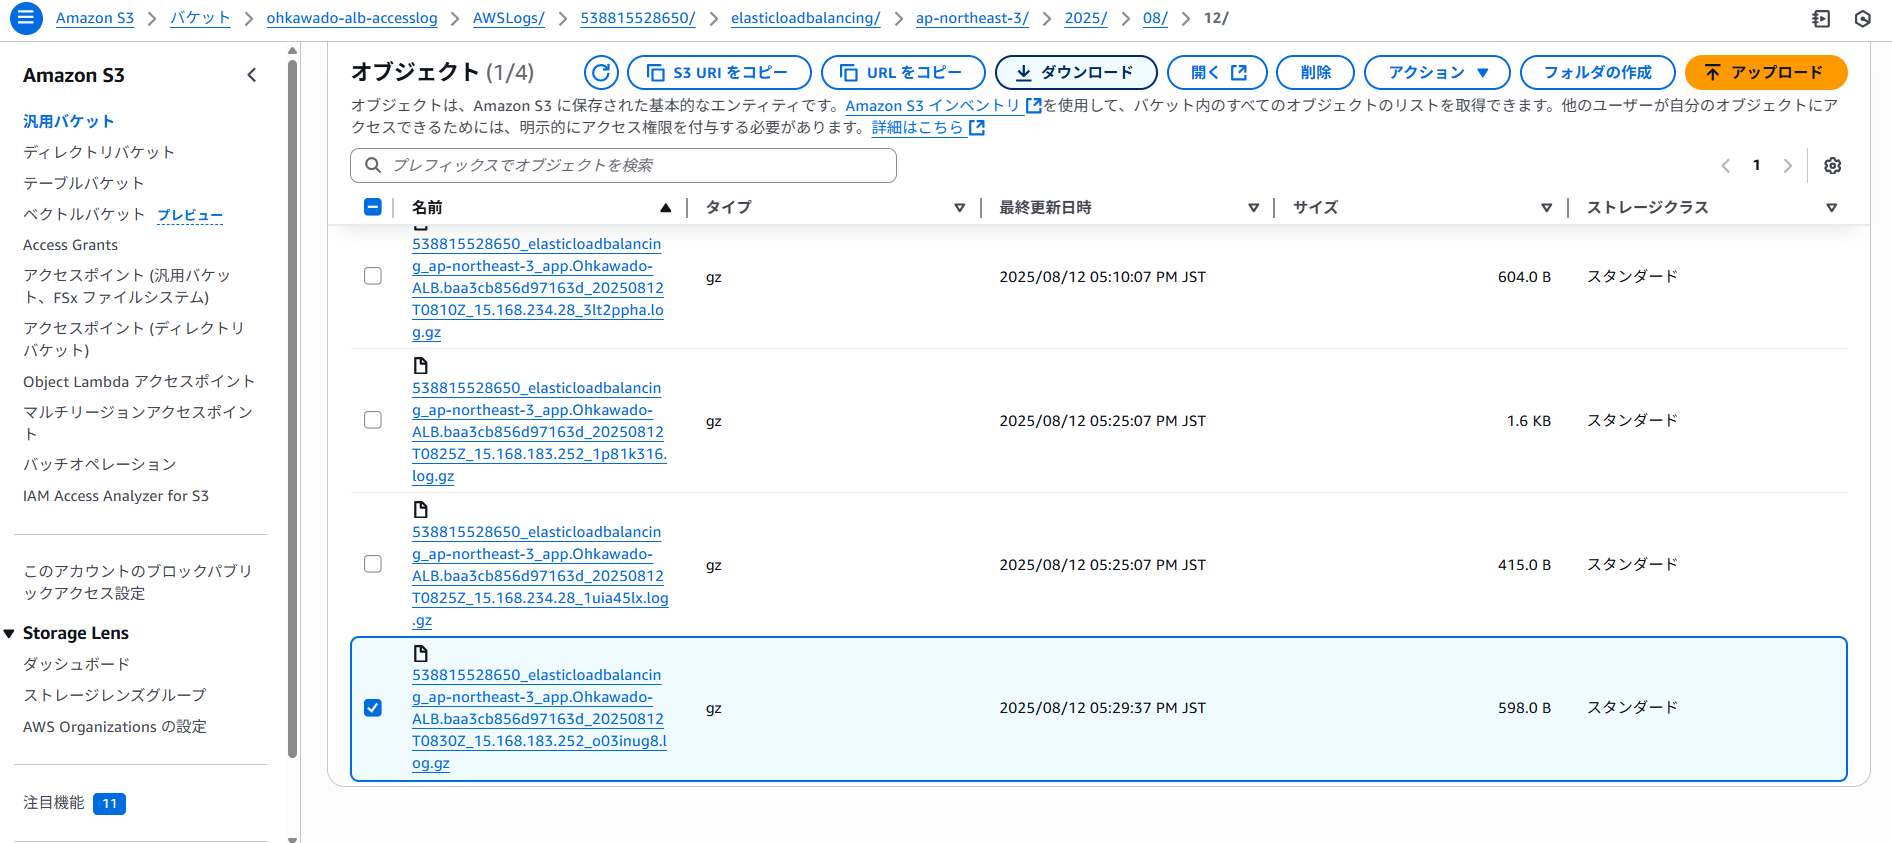This screenshot has height=843, width=1892.
Task: Sort by タイプ column arrow
Action: [959, 208]
